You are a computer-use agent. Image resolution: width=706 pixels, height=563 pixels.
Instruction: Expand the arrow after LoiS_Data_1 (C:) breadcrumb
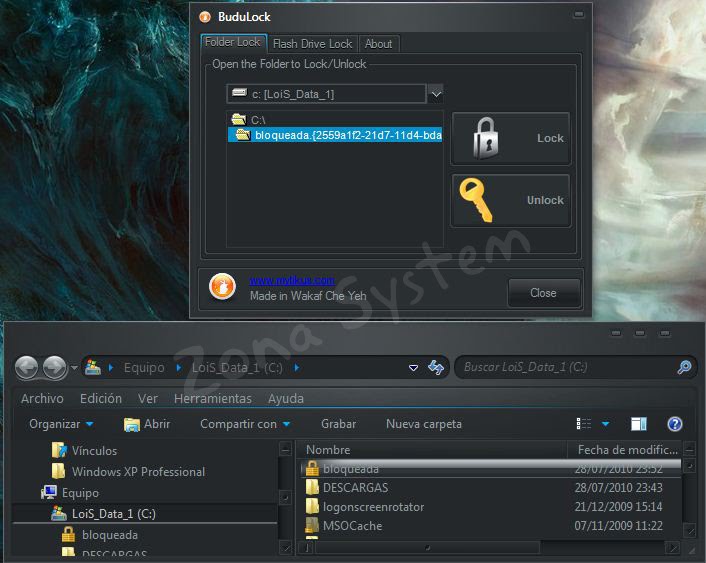(x=296, y=368)
